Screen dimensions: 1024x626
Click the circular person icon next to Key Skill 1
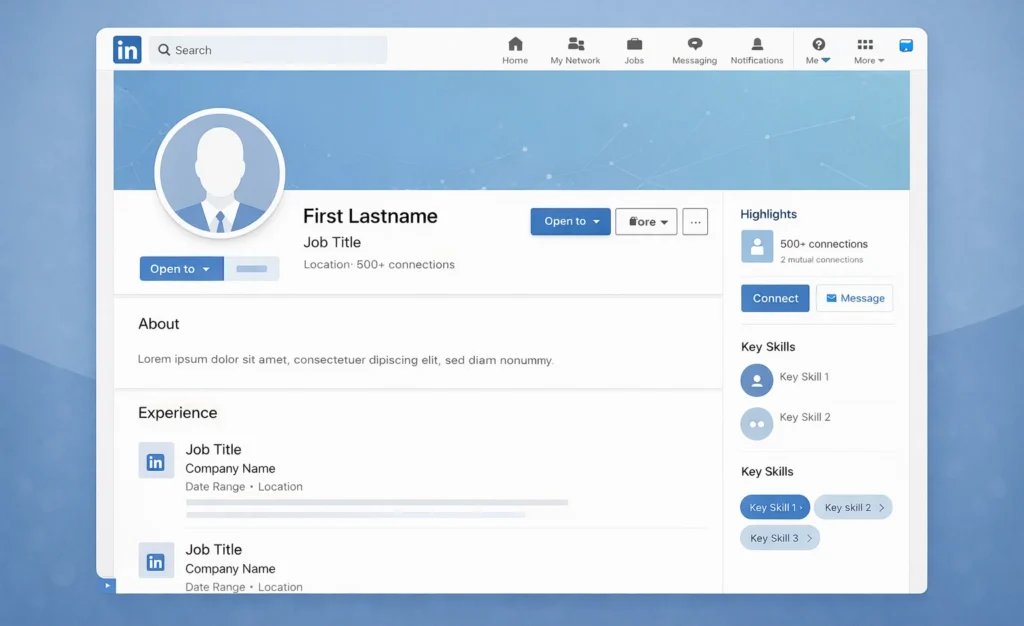[757, 380]
